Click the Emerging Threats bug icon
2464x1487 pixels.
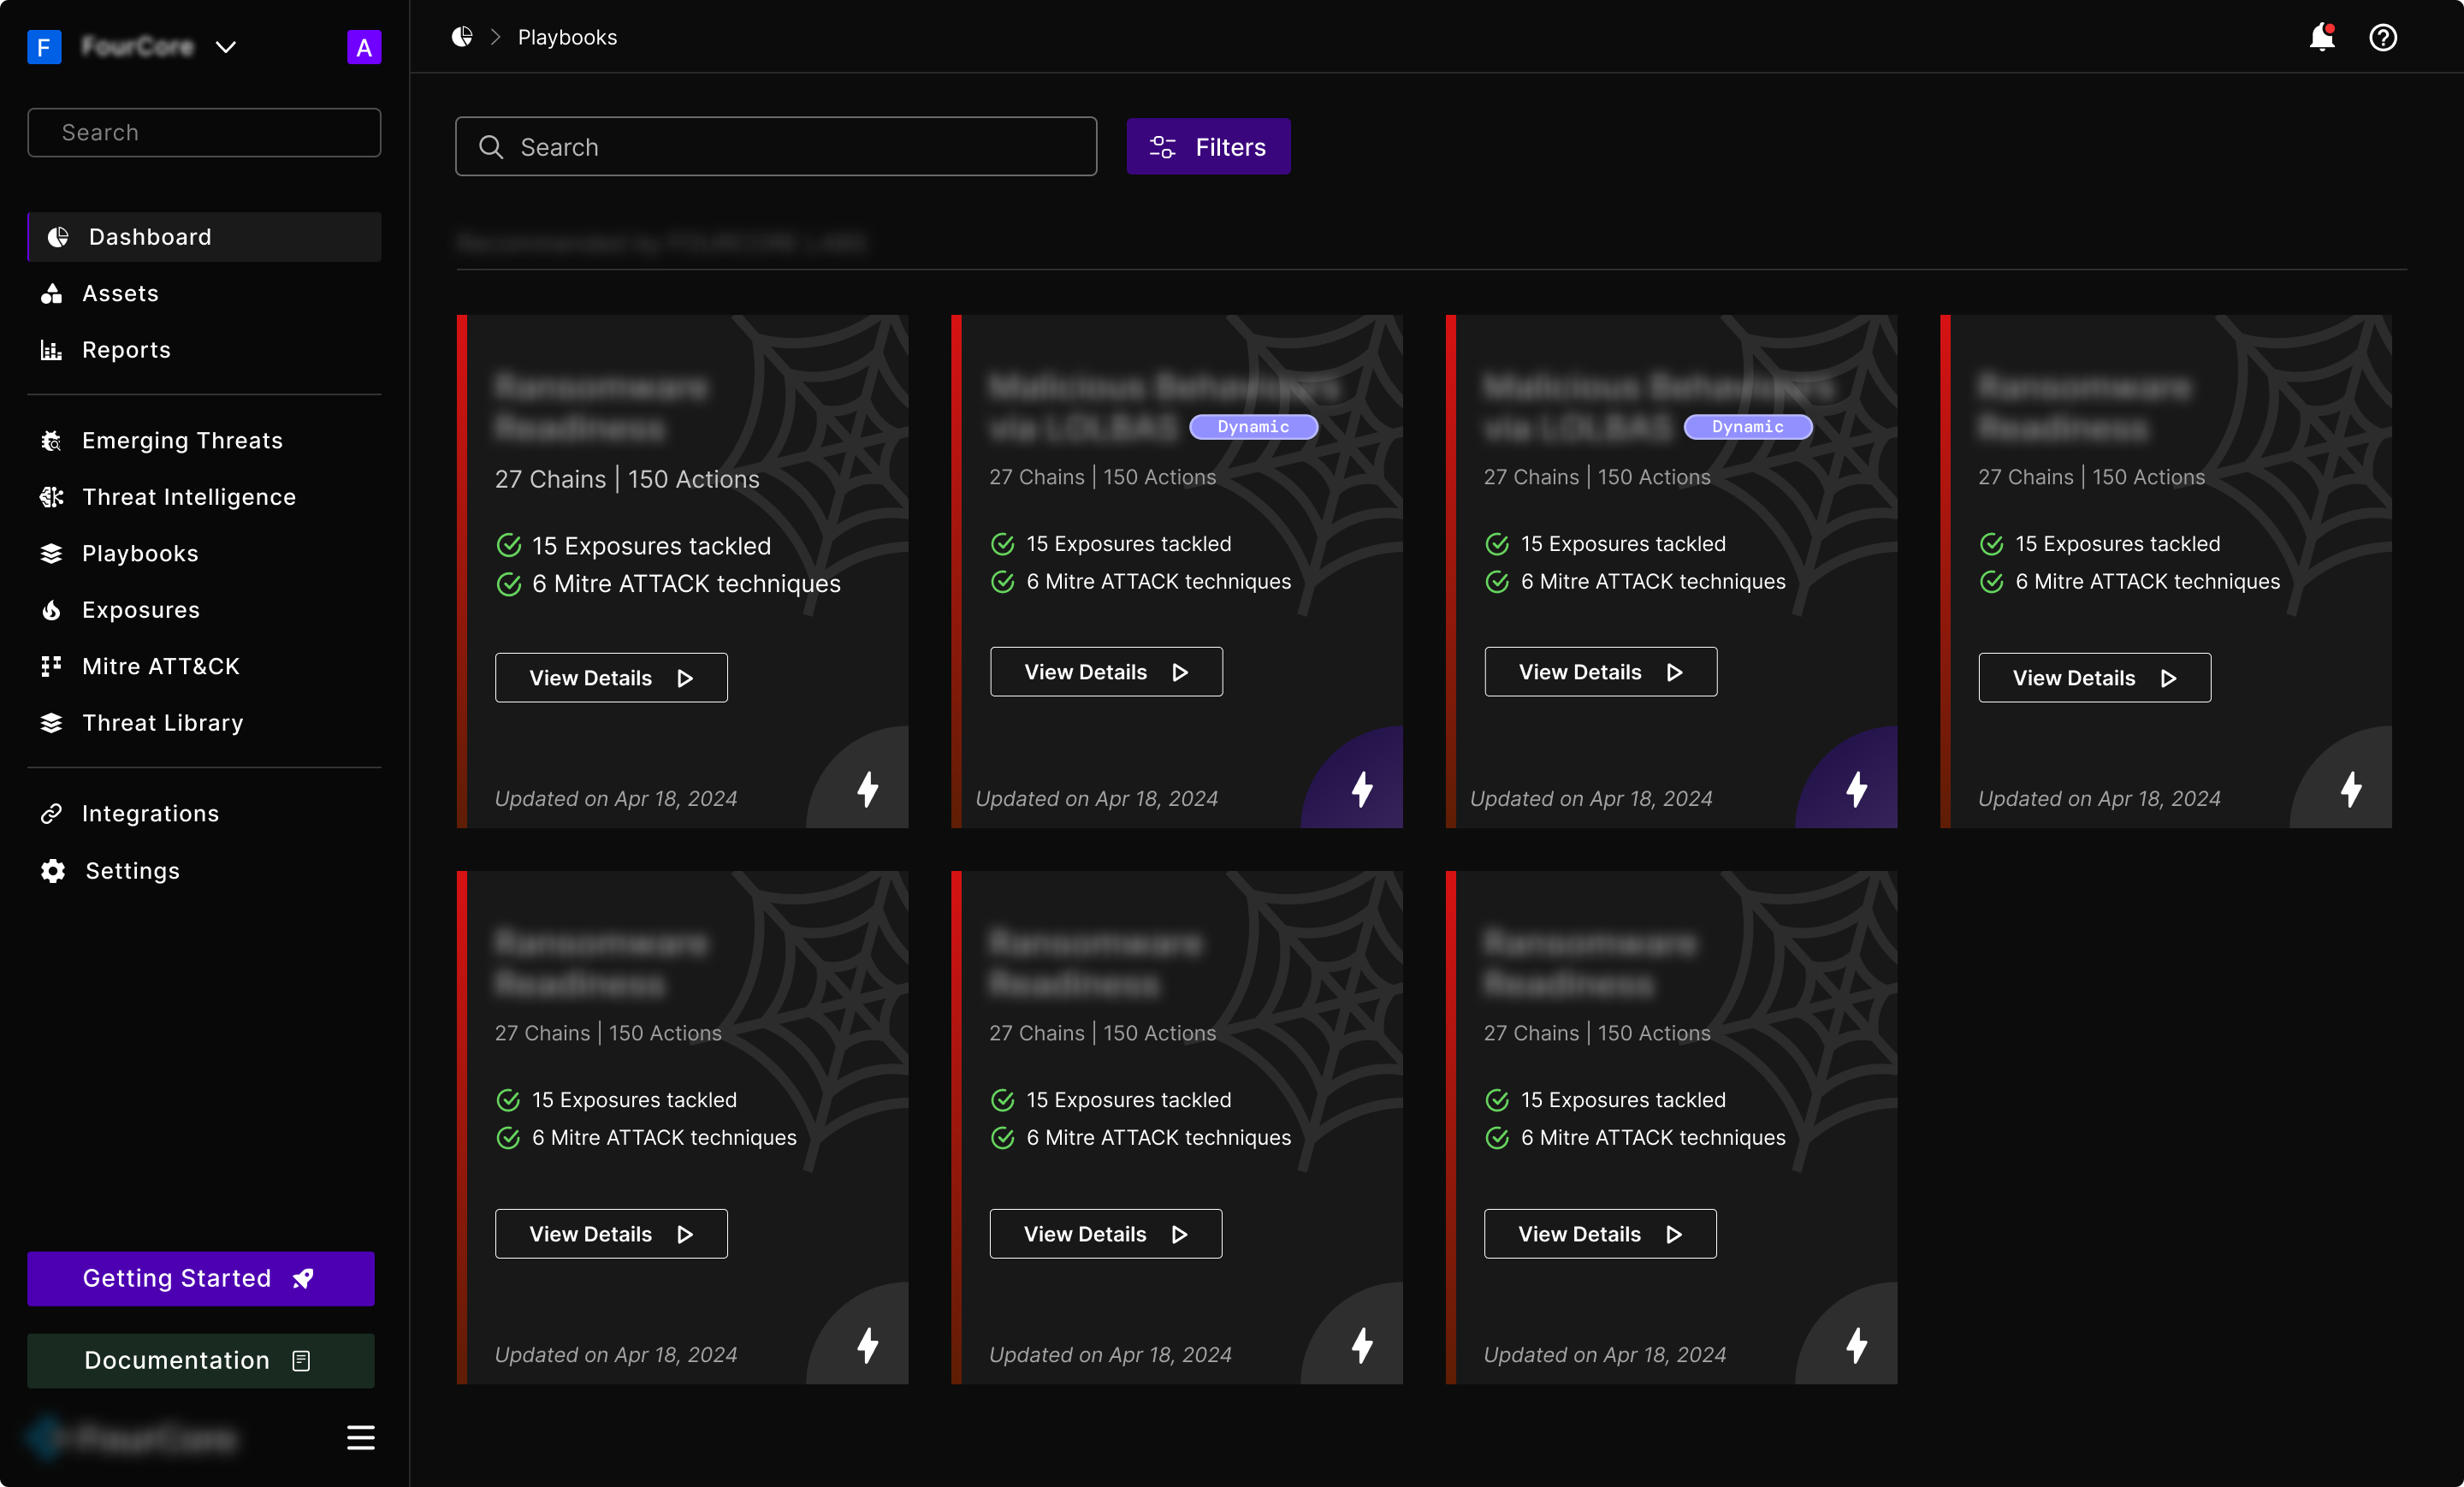point(51,441)
